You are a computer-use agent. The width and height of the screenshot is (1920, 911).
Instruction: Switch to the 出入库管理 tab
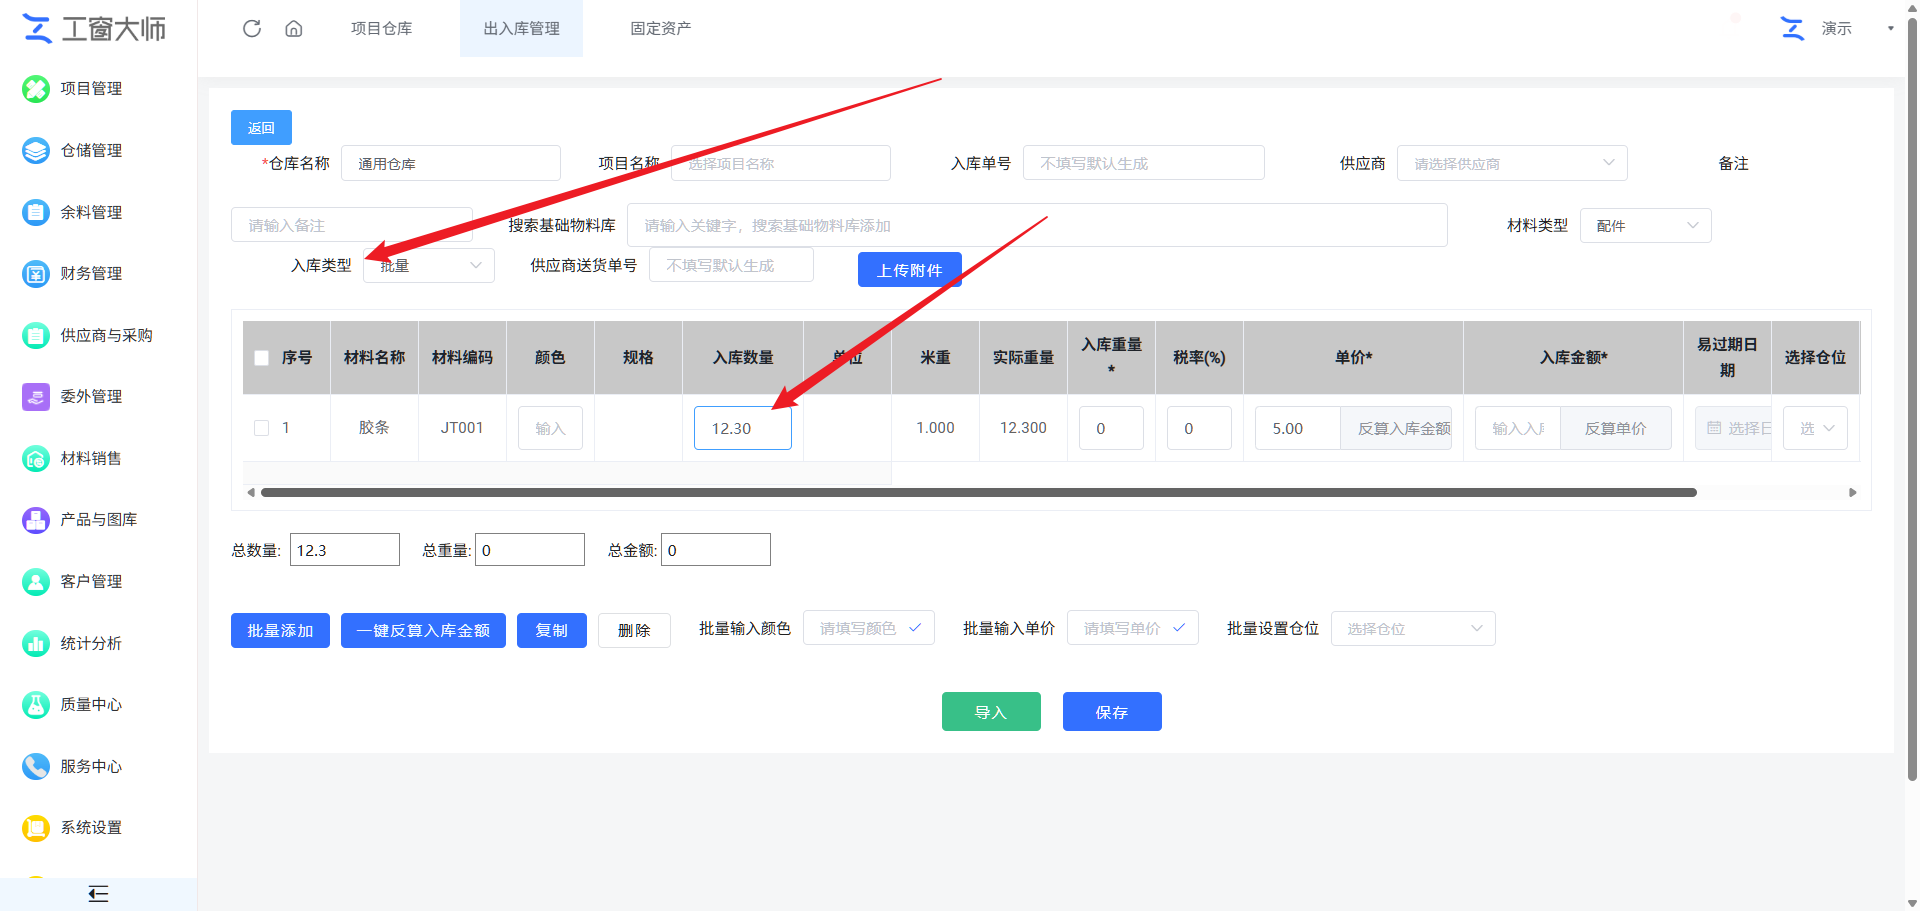[x=521, y=28]
